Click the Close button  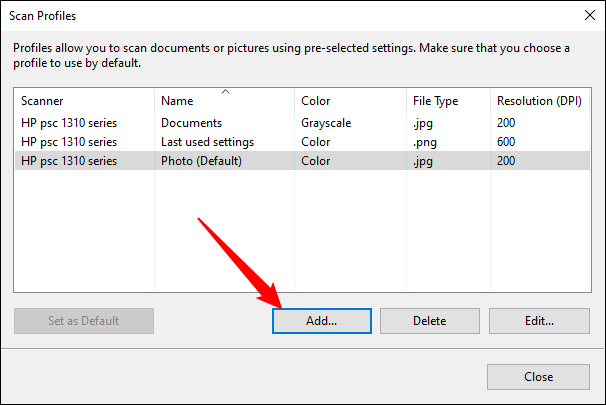pyautogui.click(x=537, y=377)
